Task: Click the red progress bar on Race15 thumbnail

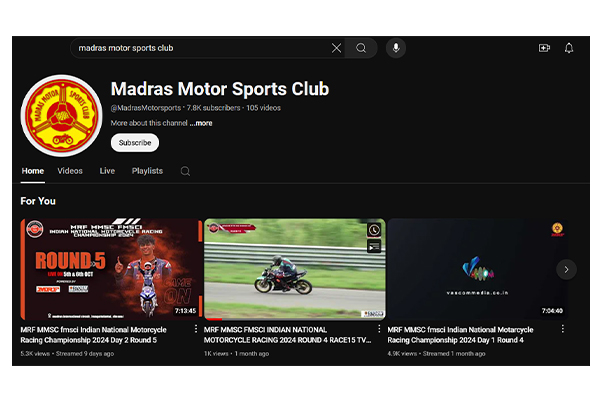Action: pyautogui.click(x=213, y=319)
